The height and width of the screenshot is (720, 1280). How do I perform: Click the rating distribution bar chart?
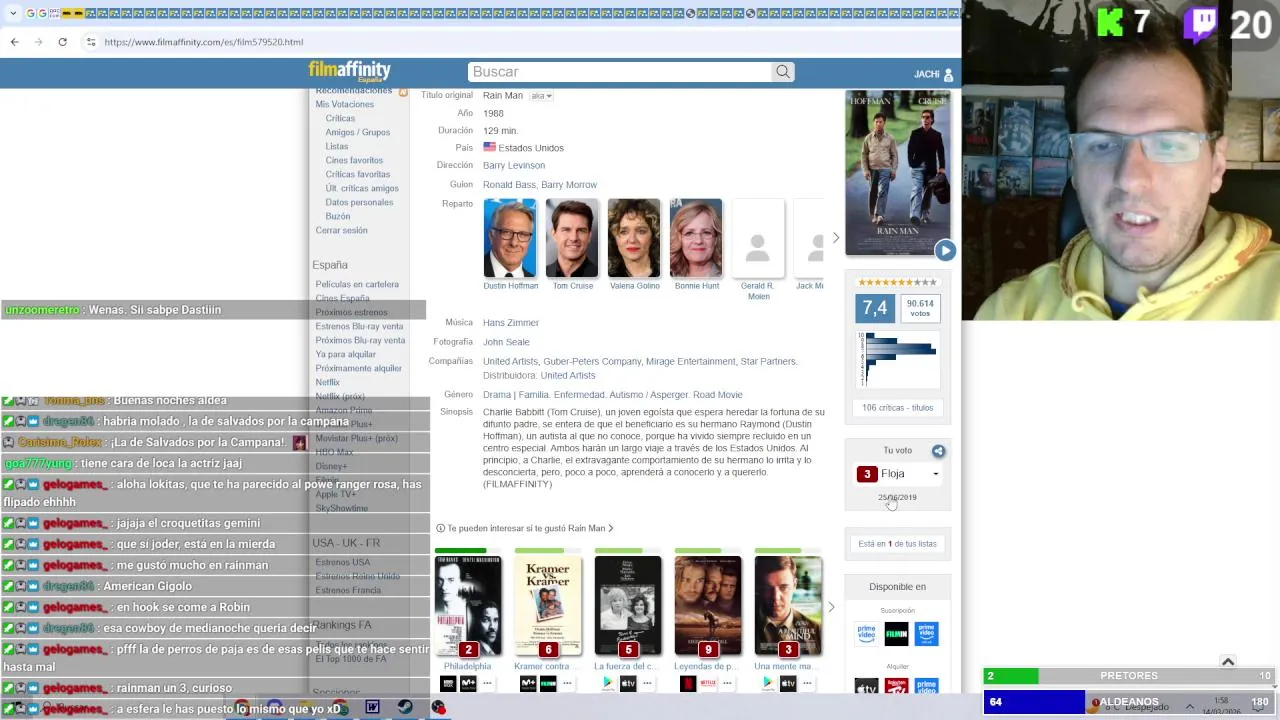(898, 358)
